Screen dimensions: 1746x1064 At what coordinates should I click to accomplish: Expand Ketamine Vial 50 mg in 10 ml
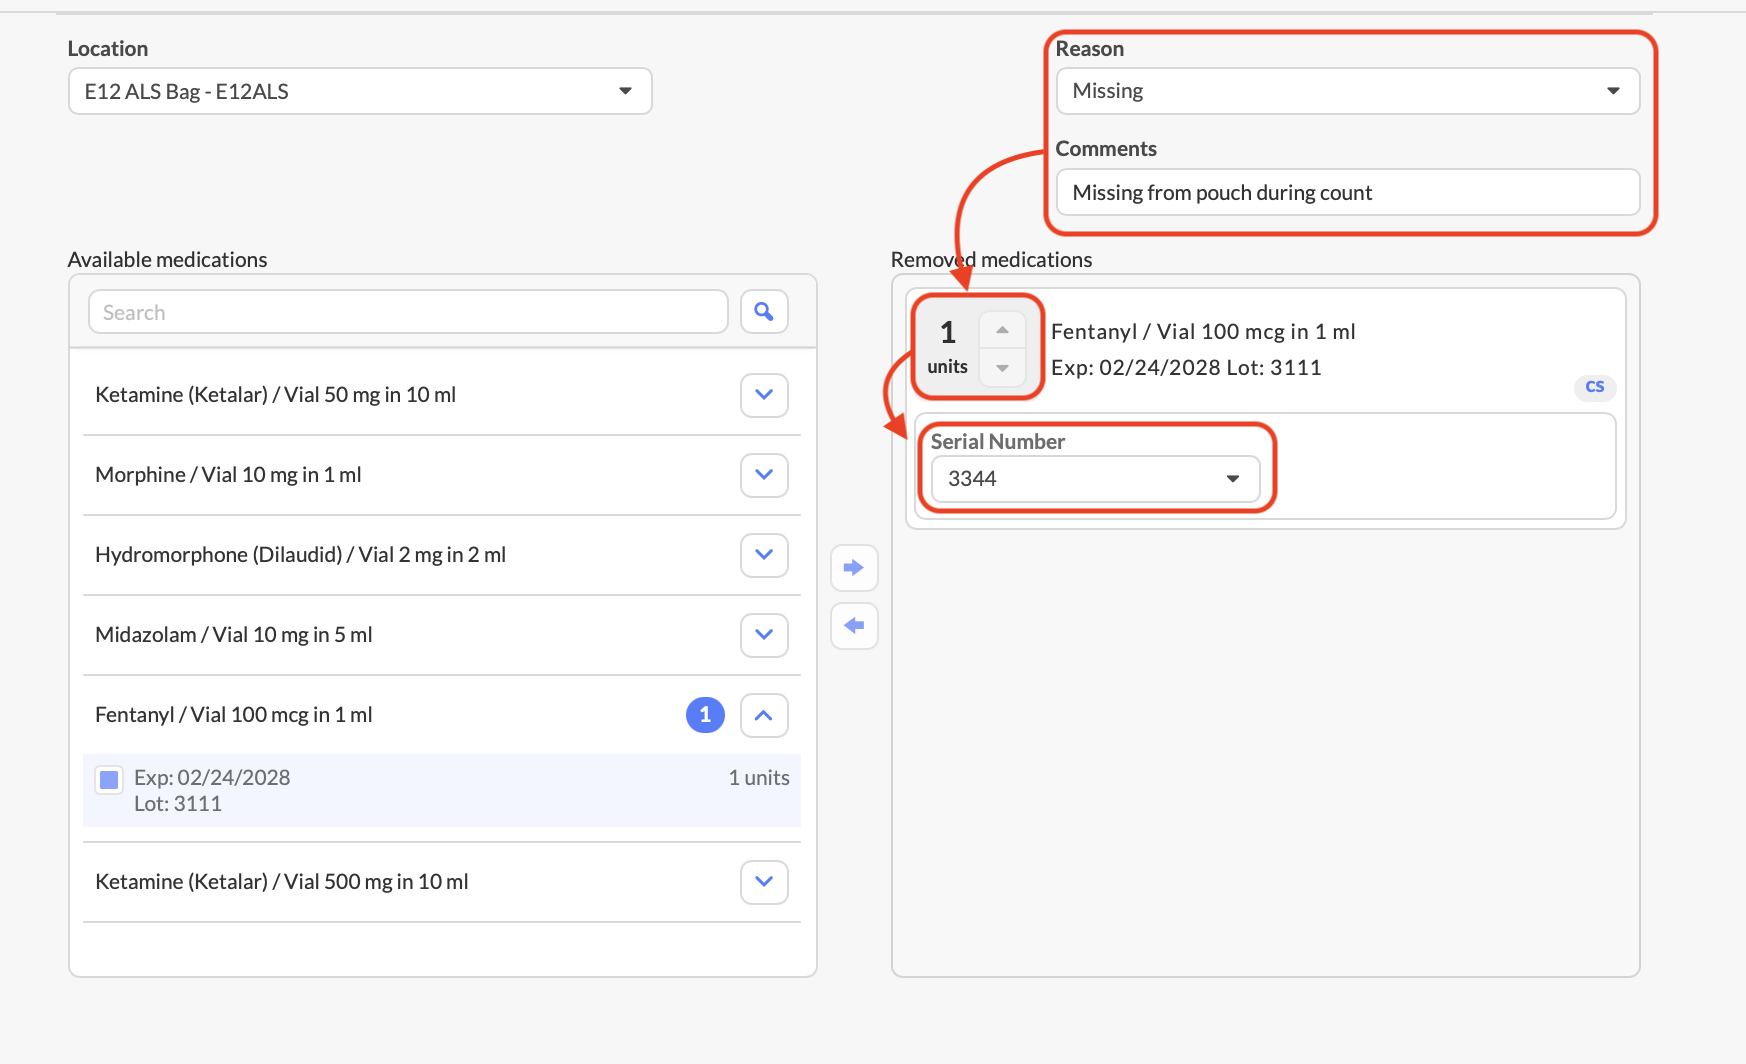click(764, 395)
